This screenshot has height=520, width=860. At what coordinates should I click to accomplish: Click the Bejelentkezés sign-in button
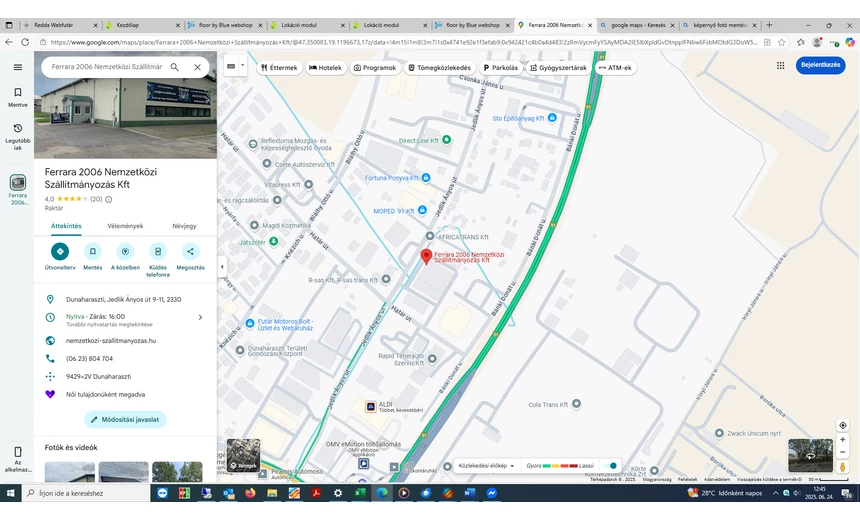pyautogui.click(x=820, y=65)
